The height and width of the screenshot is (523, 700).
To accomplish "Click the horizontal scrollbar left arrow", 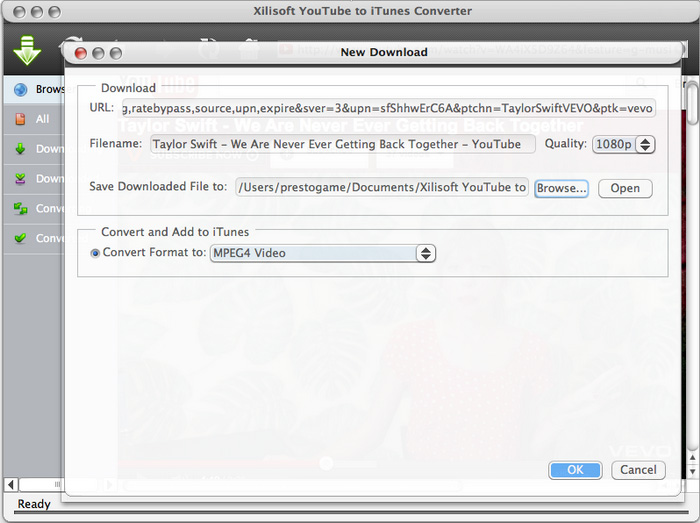I will pyautogui.click(x=12, y=485).
